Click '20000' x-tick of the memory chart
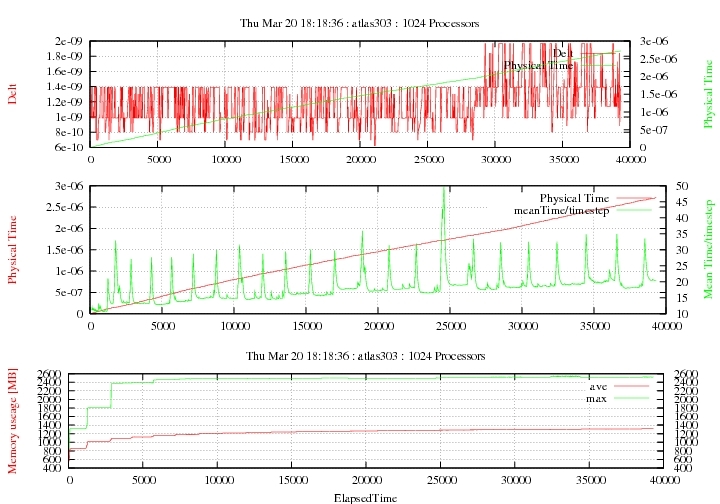The width and height of the screenshot is (720, 504). pyautogui.click(x=366, y=481)
